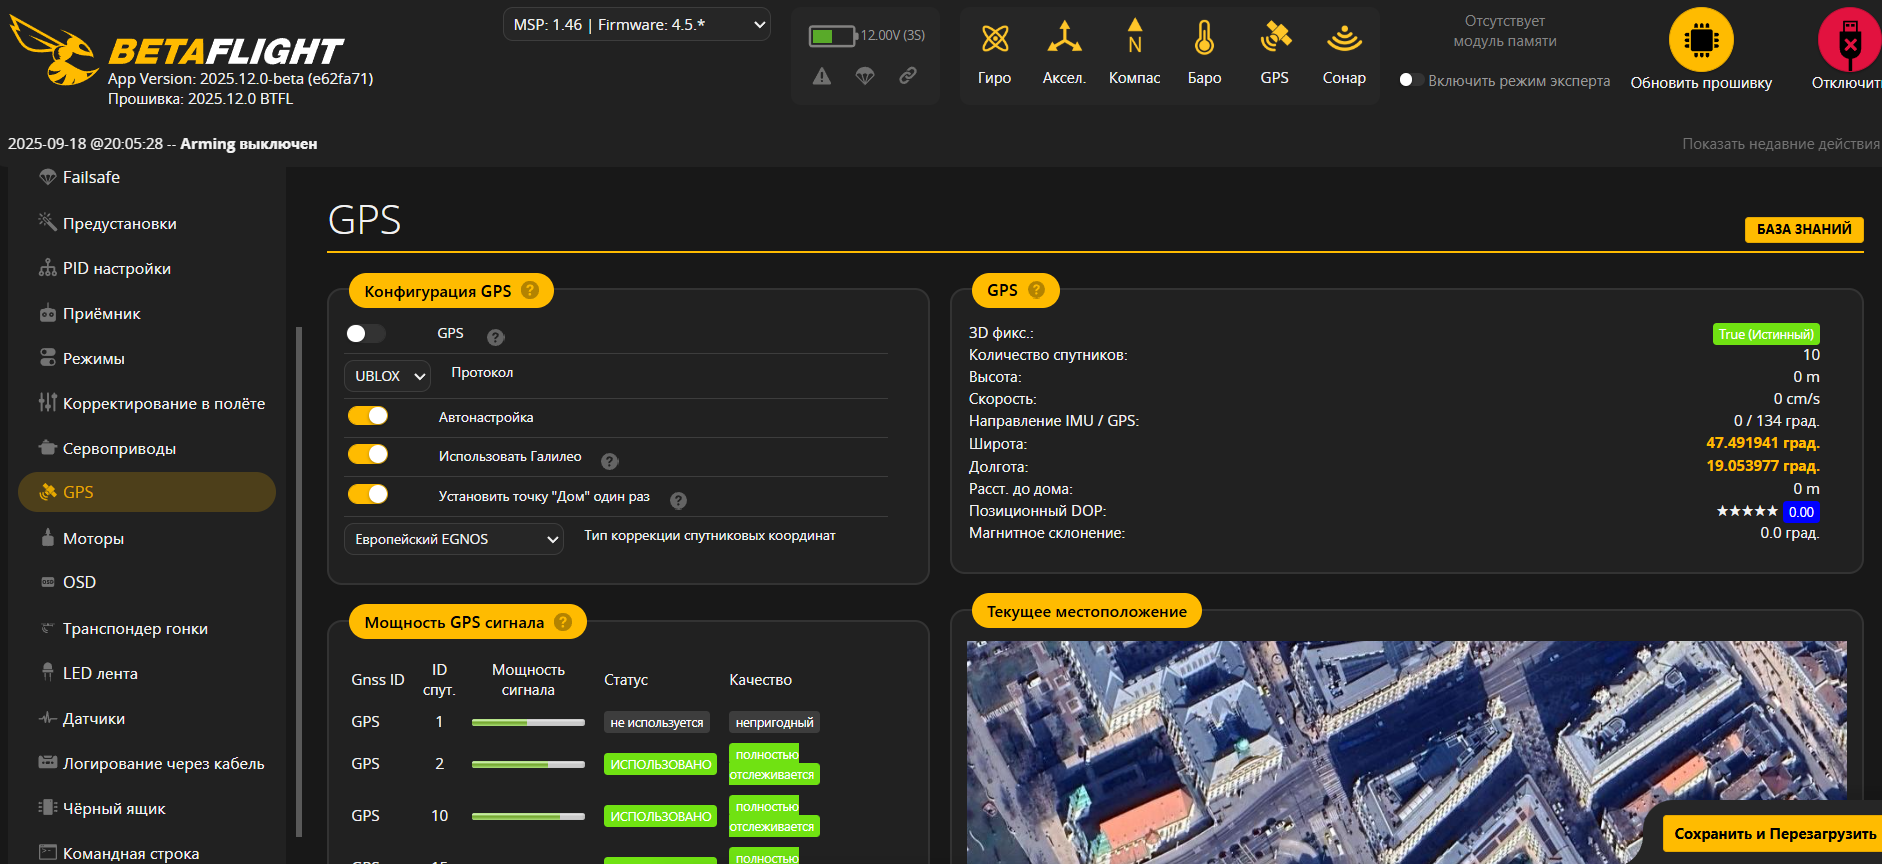The width and height of the screenshot is (1882, 864).
Task: Open the firmware version dropdown
Action: pos(637,25)
